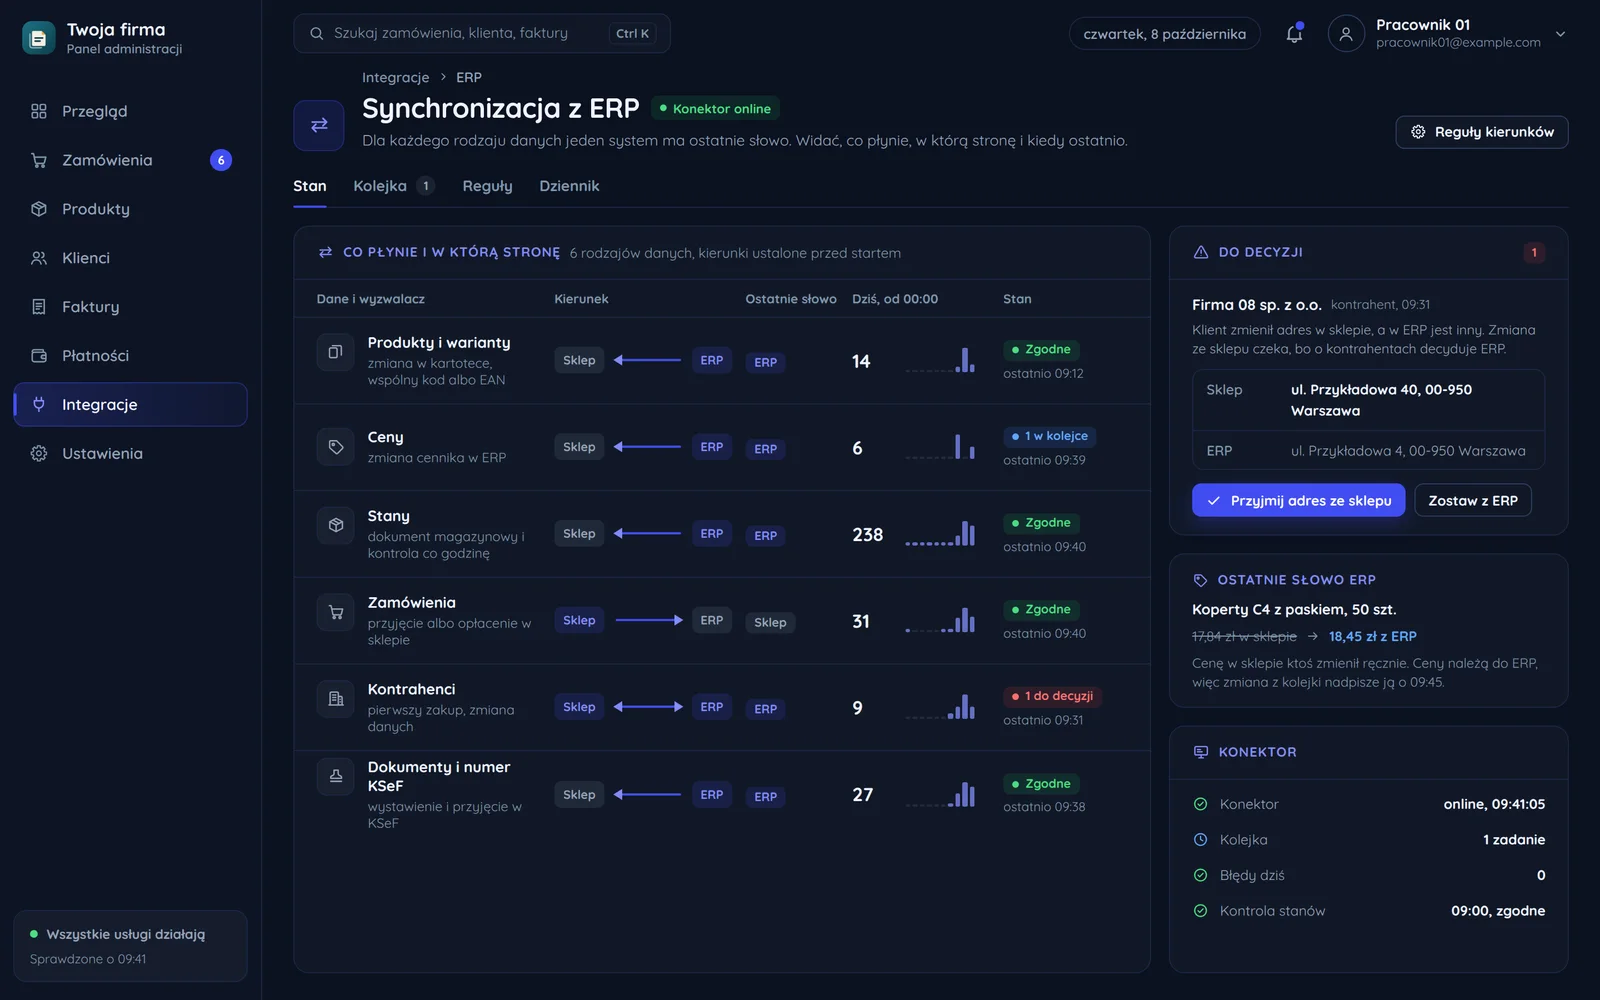Click the search orders input field
The height and width of the screenshot is (1000, 1600).
point(482,34)
